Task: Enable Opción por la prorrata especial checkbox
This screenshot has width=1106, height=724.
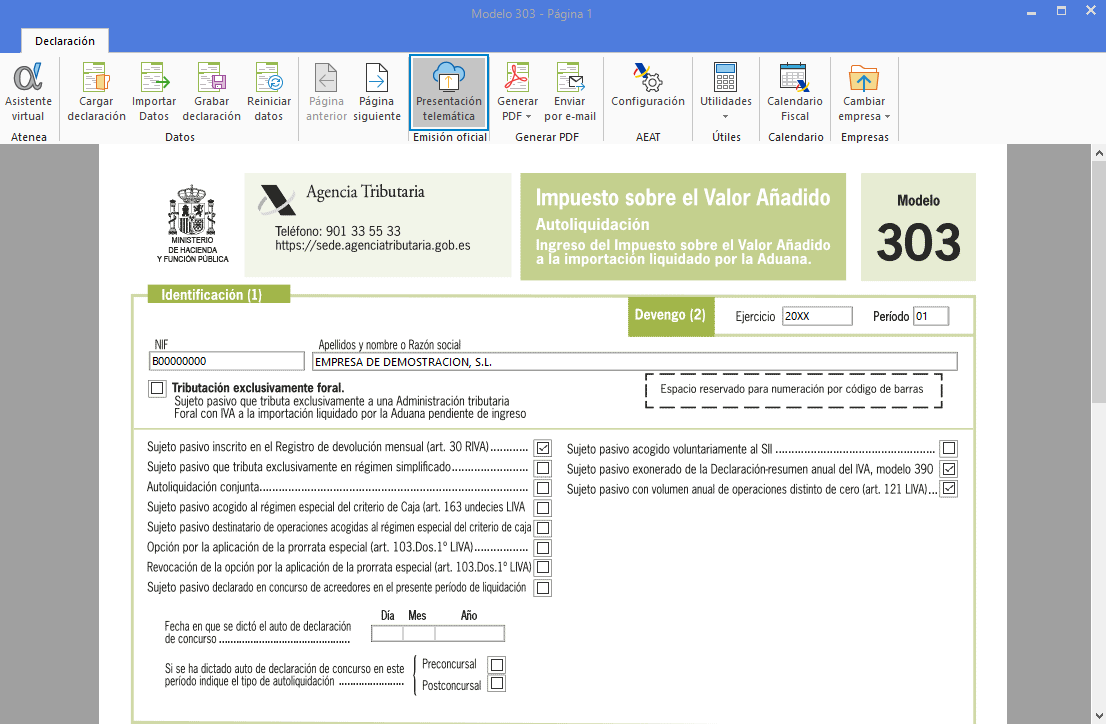Action: (542, 548)
